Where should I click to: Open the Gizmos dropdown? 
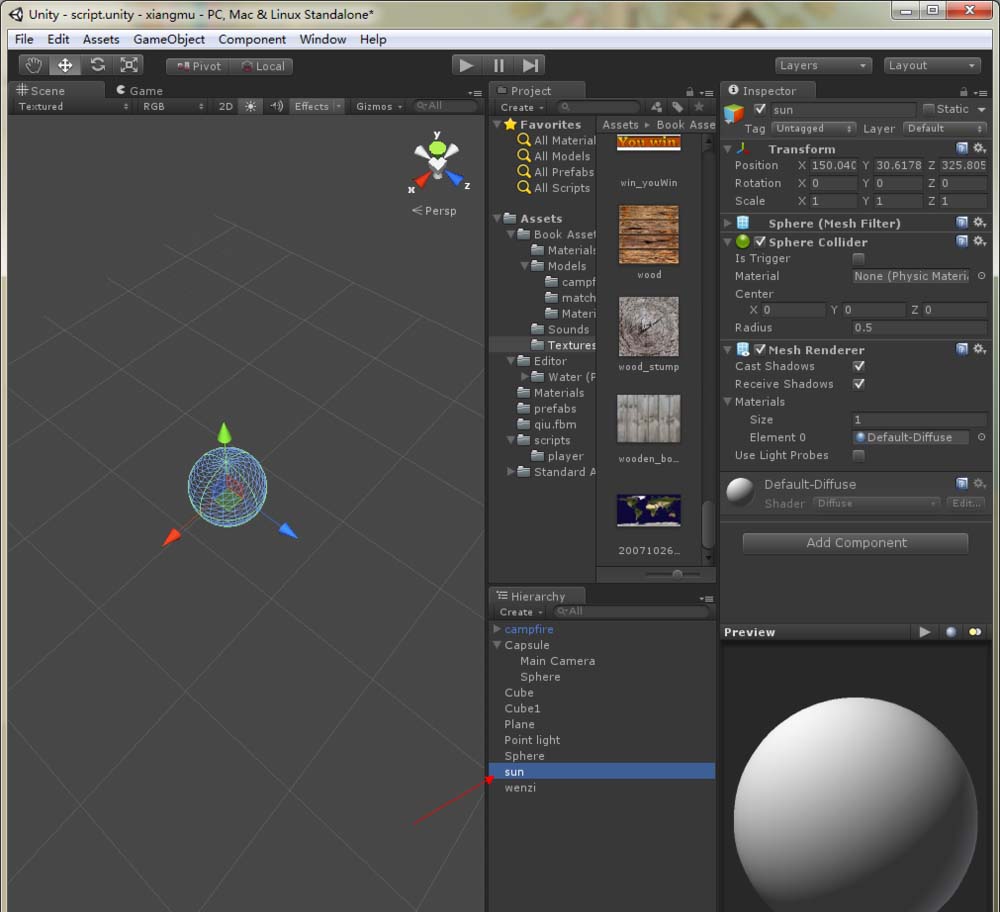coord(379,107)
